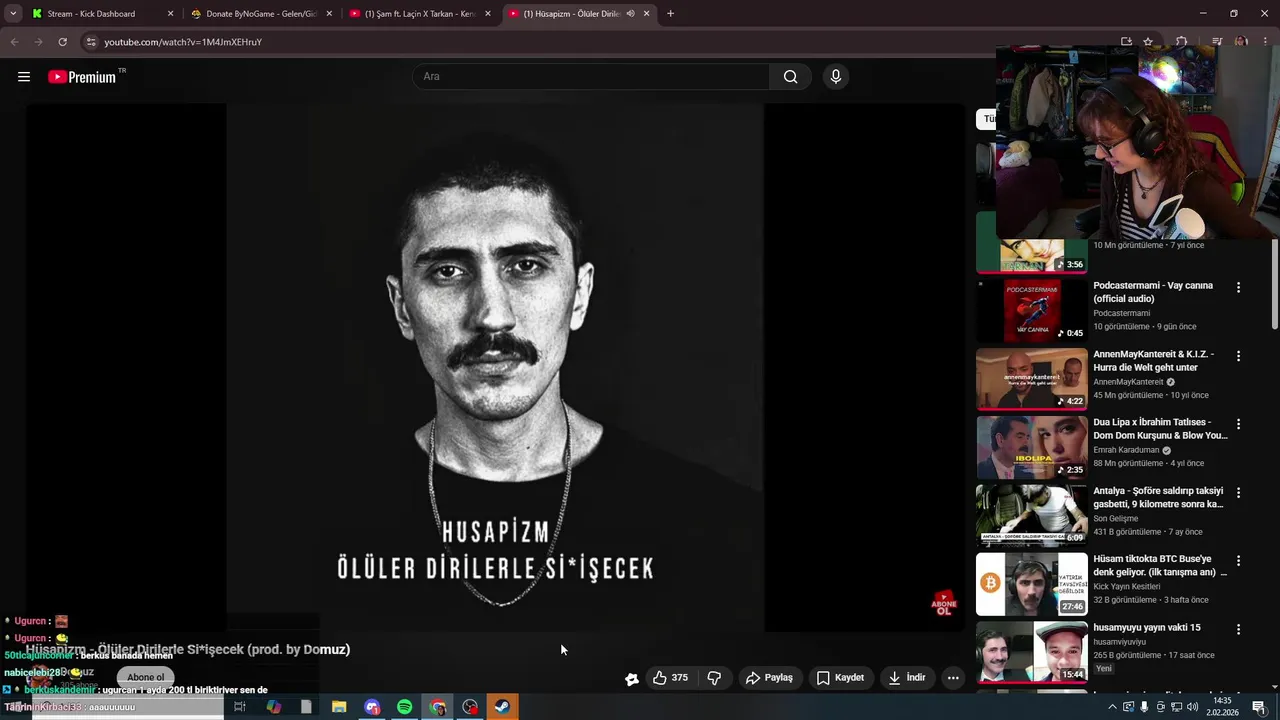
Task: Open Dua Lipa x İbrahim Tatlıses video
Action: 1160,429
